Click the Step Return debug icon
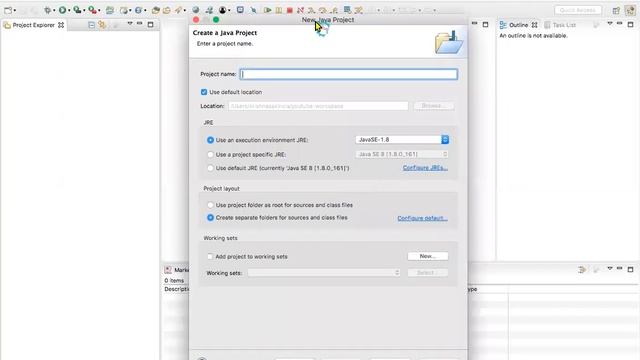 click(x=334, y=10)
